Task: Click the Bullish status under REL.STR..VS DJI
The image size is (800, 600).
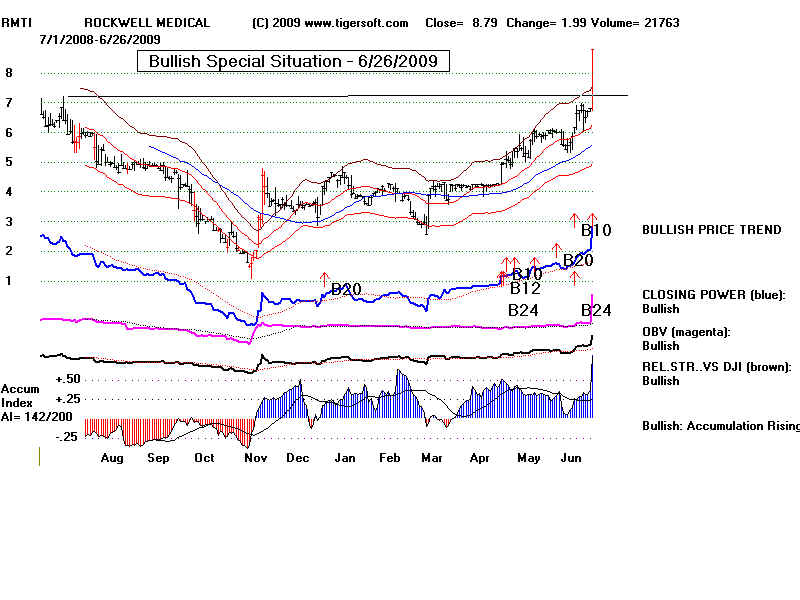Action: [x=661, y=381]
